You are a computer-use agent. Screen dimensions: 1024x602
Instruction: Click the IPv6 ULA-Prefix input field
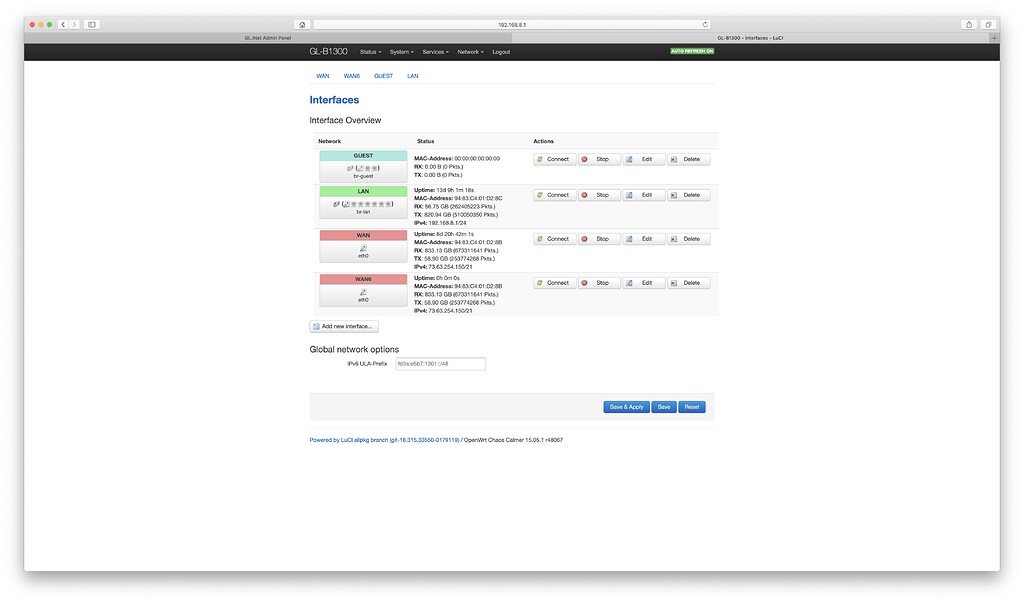(440, 362)
